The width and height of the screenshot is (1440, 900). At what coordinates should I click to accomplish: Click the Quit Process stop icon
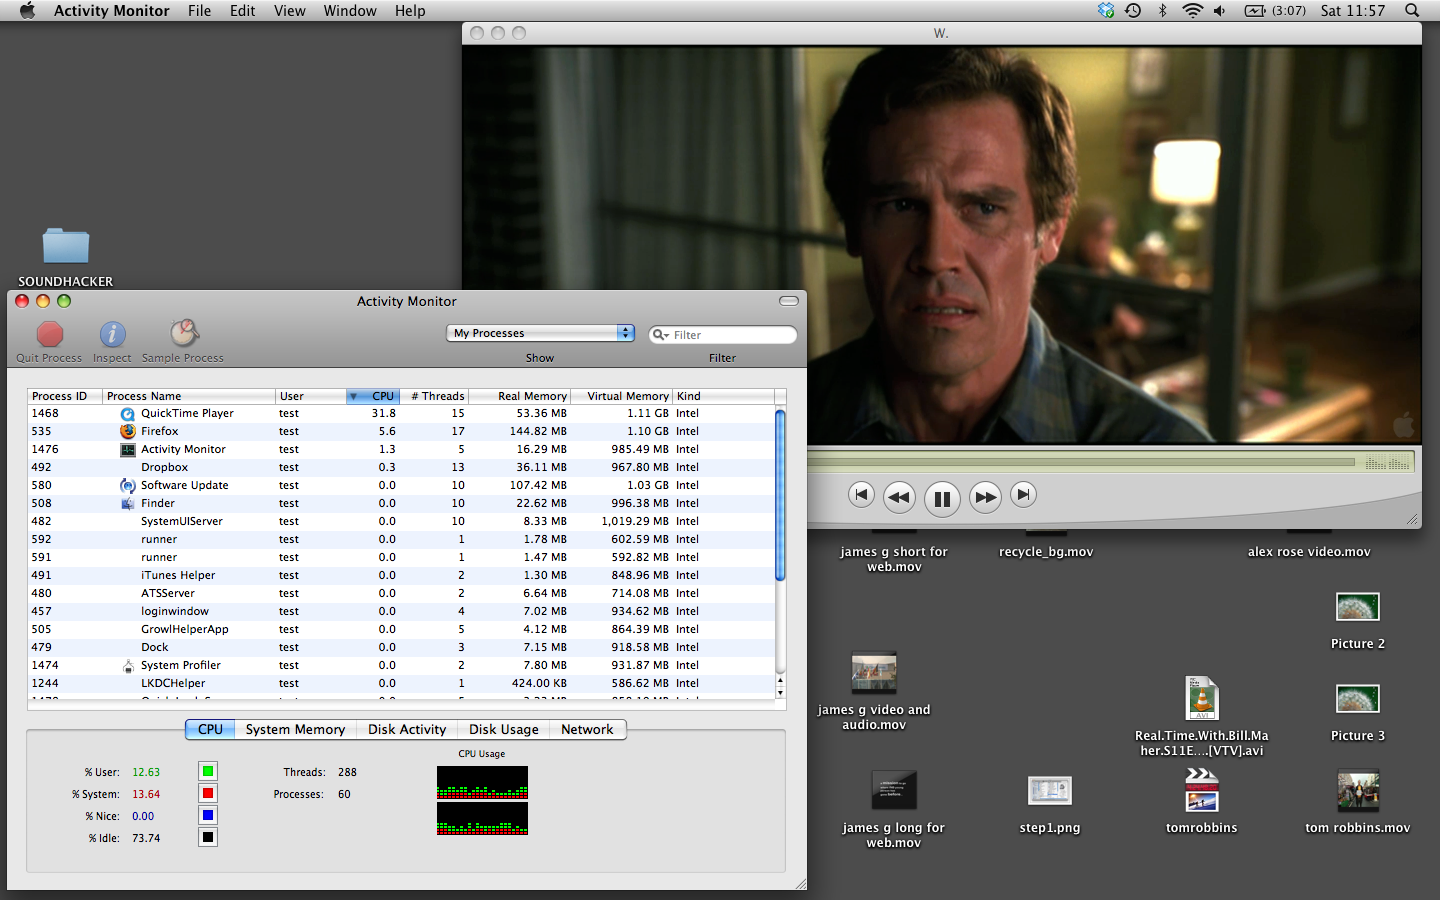50,334
